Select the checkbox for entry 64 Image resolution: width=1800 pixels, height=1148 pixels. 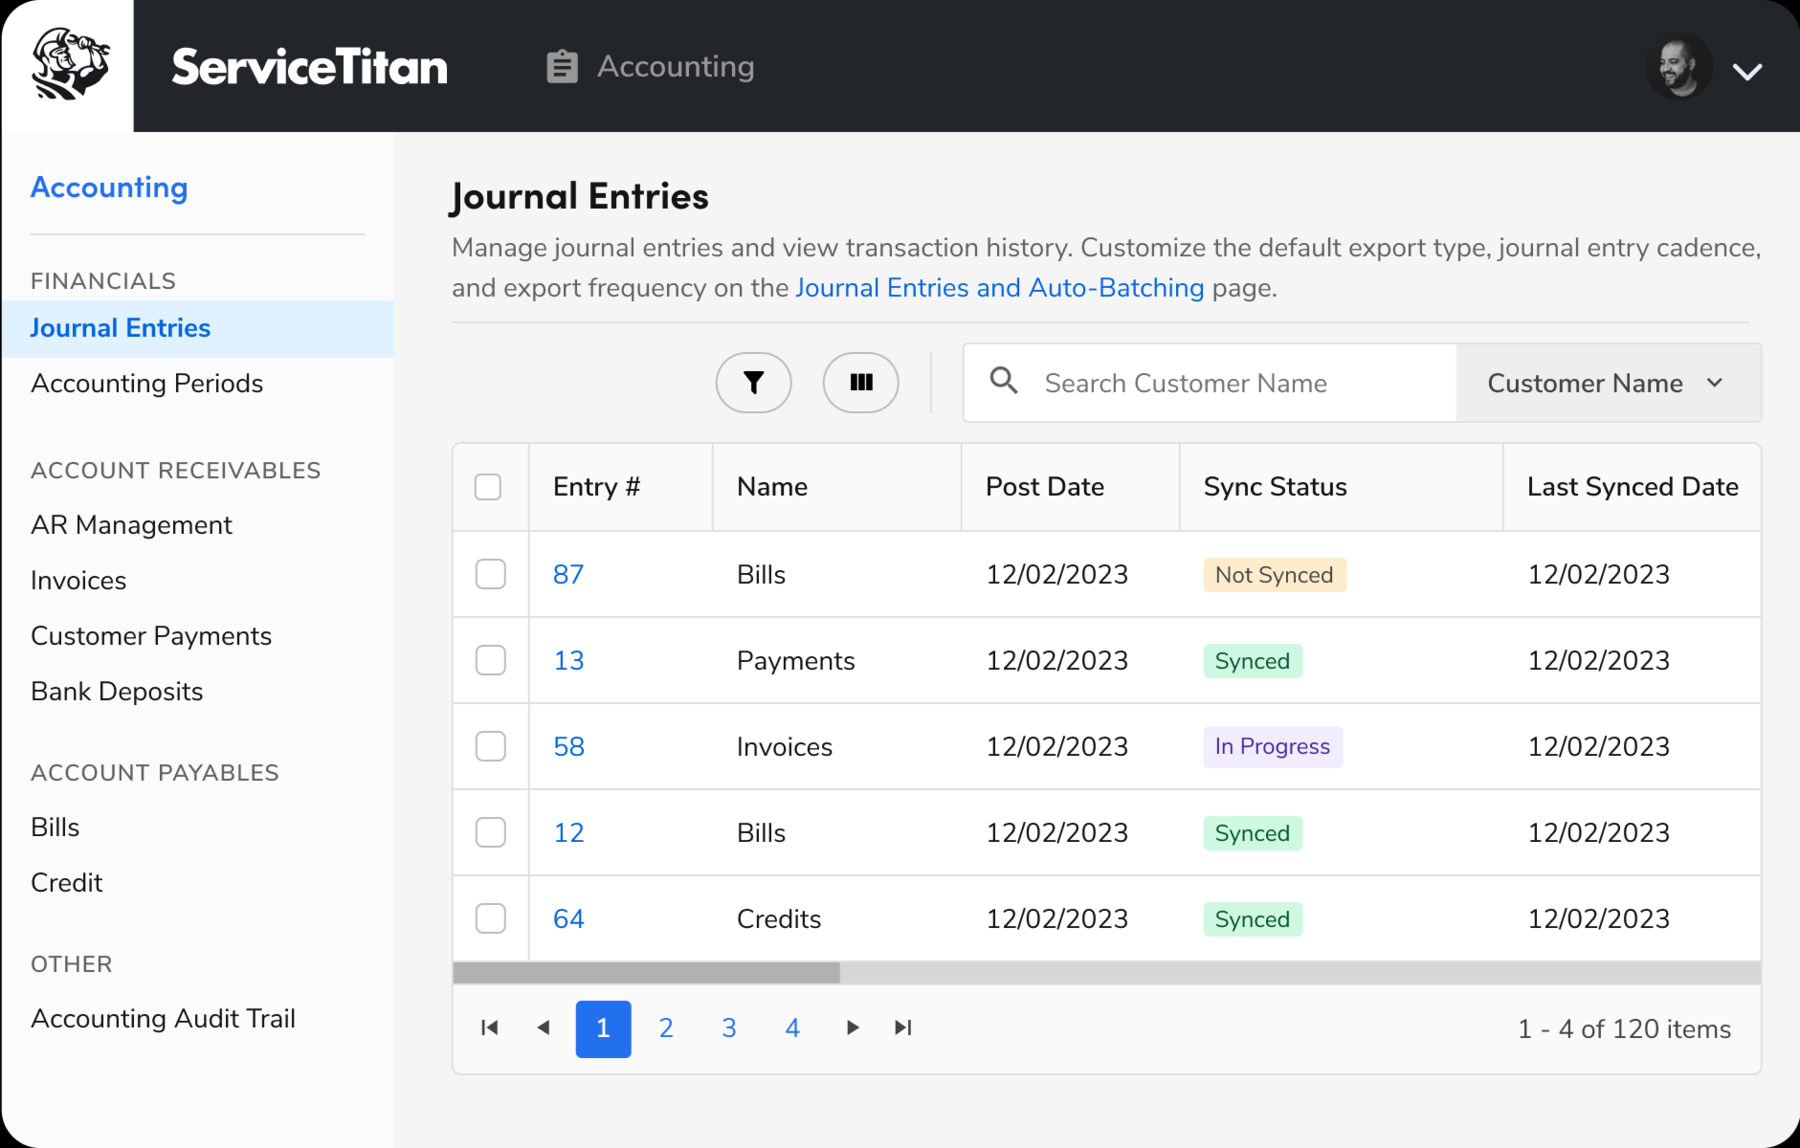490,918
